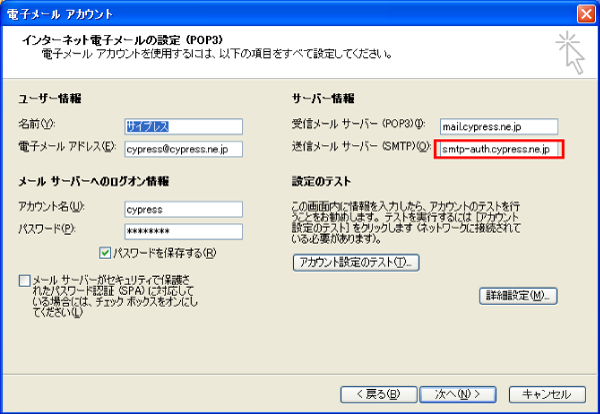This screenshot has width=600, height=414.
Task: Click the サーバー情報 section heading
Action: [x=323, y=99]
